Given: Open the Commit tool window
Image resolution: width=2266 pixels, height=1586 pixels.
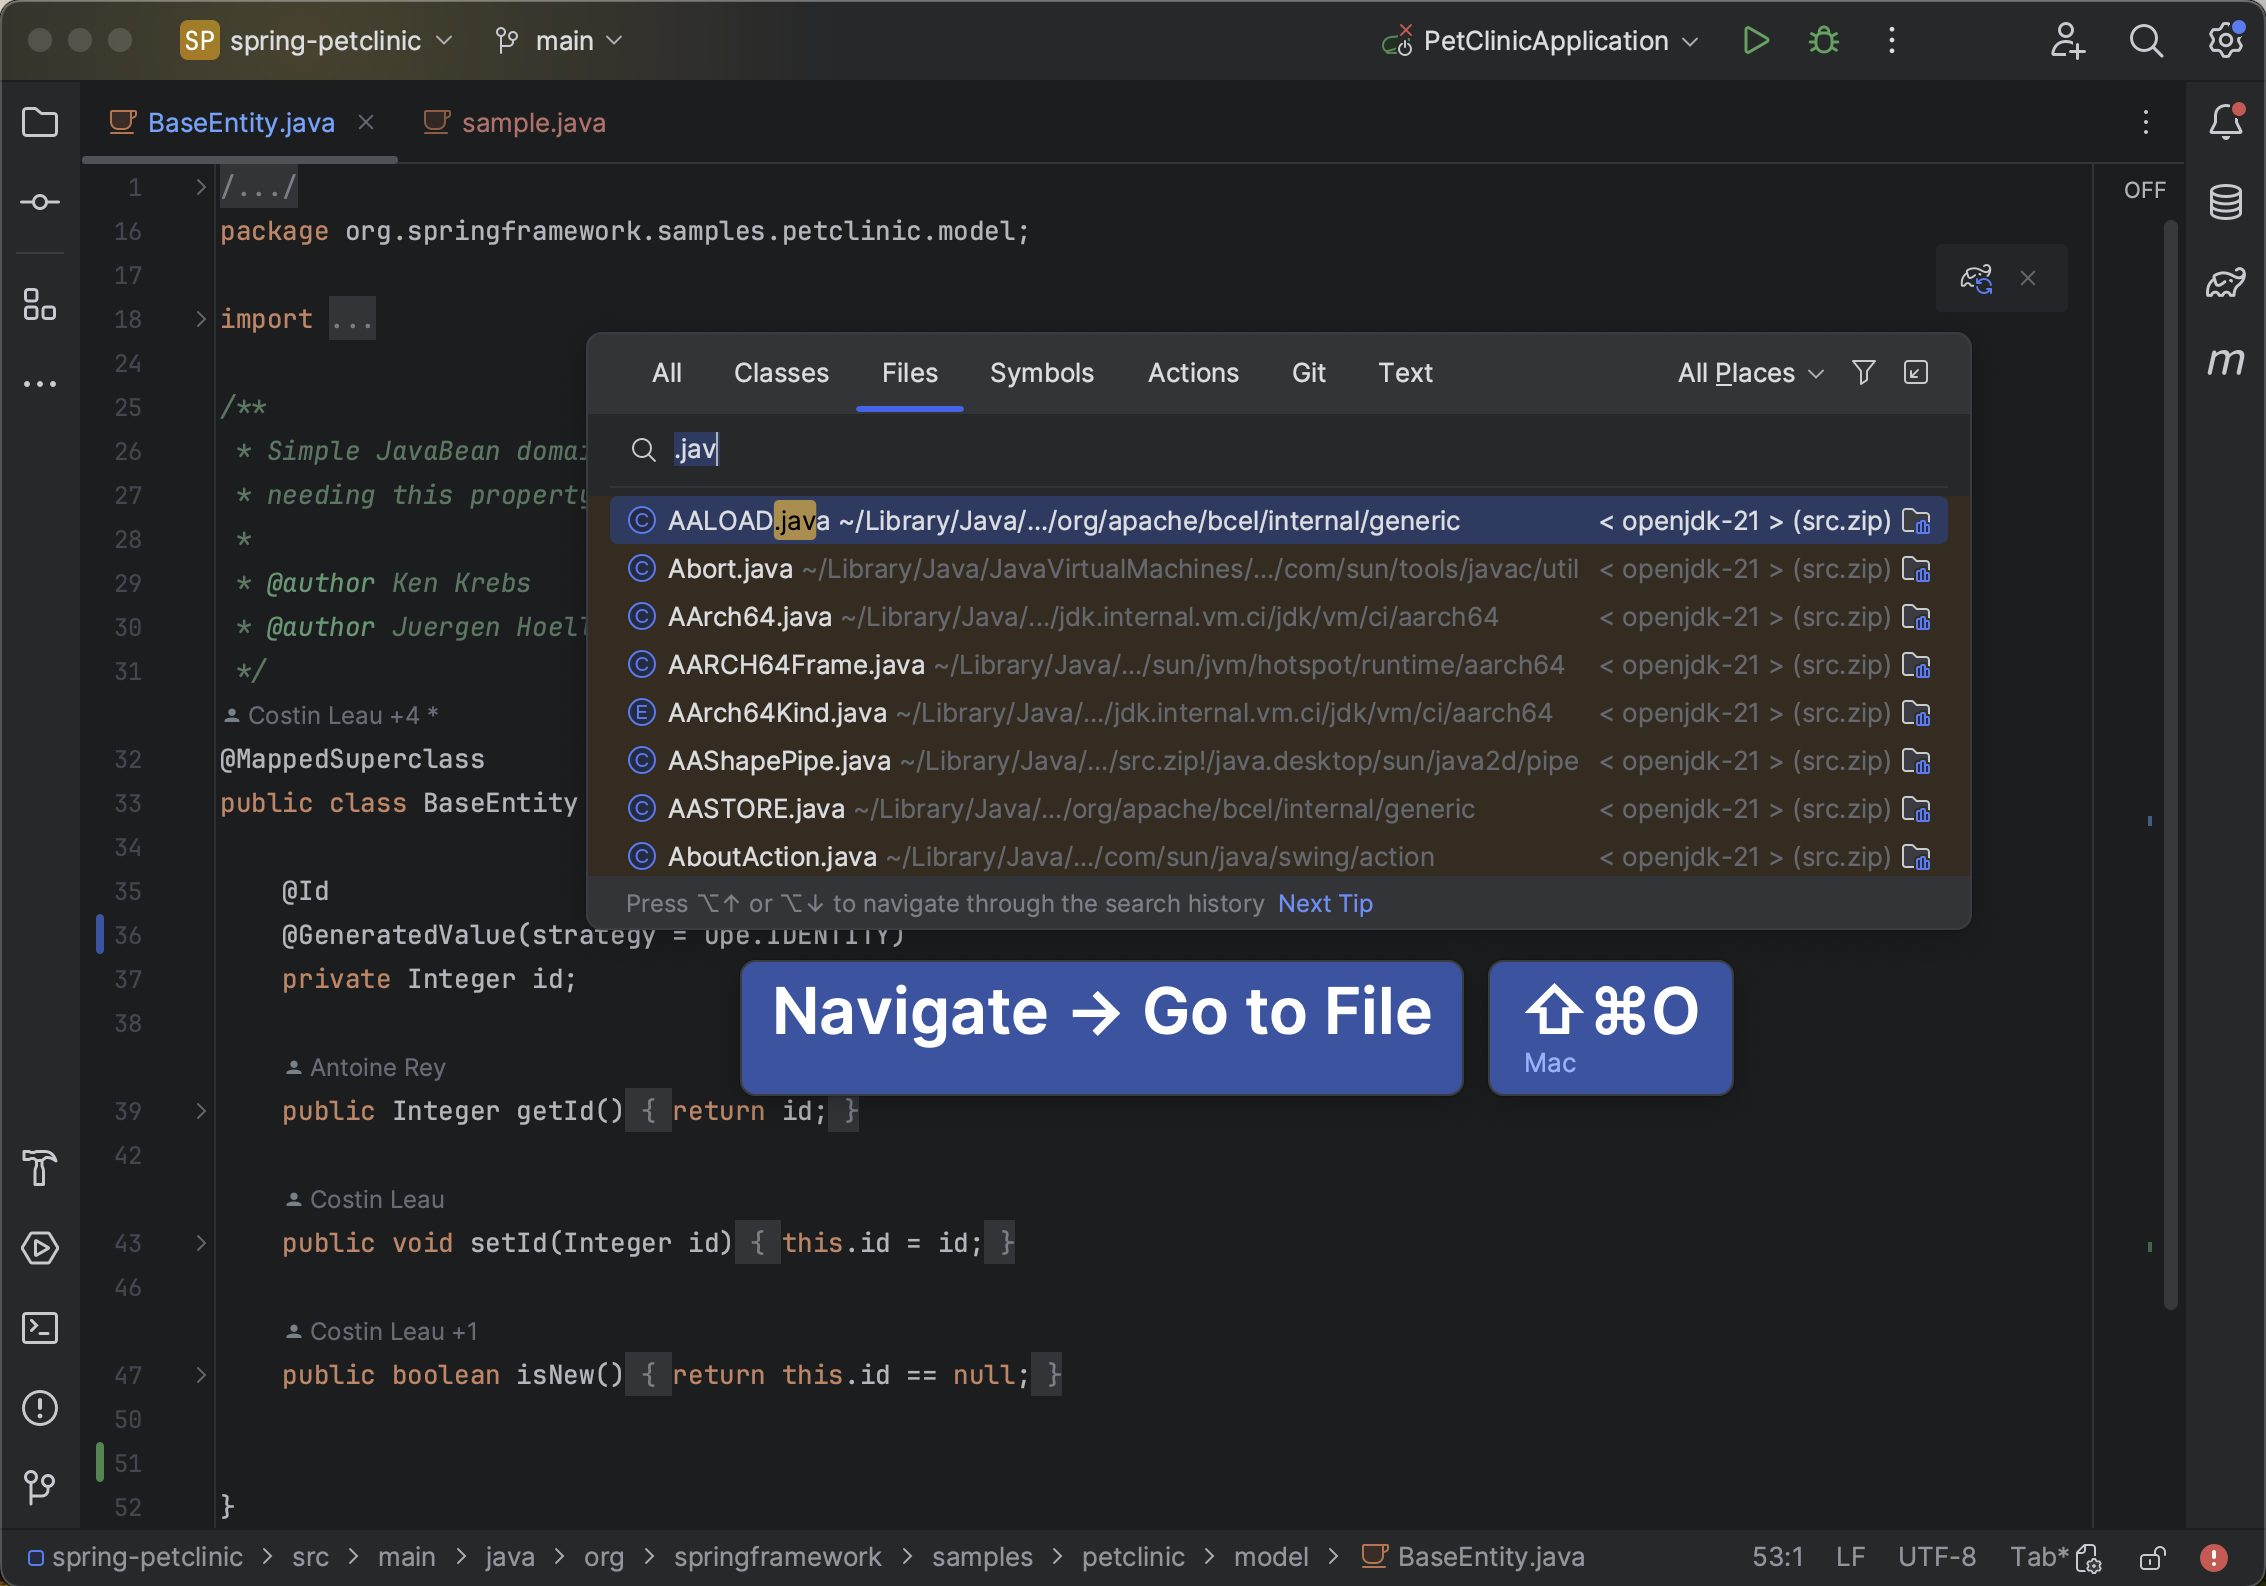Looking at the screenshot, I should 40,201.
